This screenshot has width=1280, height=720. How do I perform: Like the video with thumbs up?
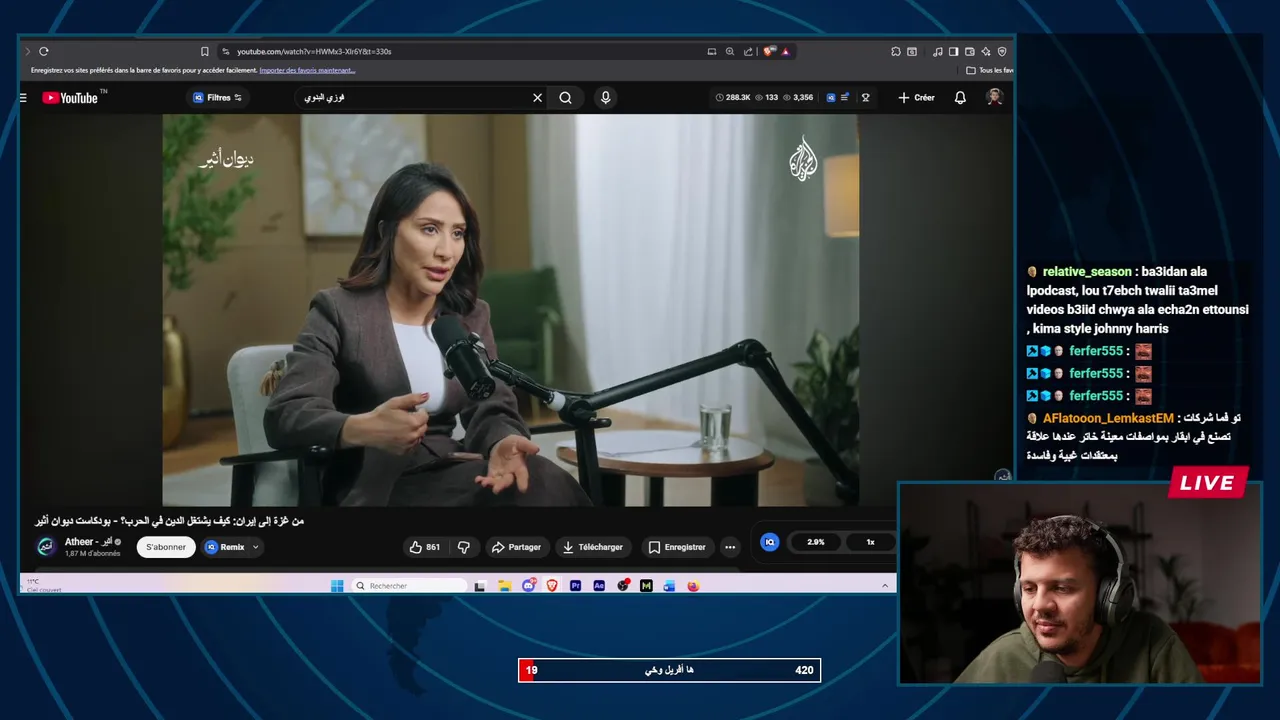point(425,547)
